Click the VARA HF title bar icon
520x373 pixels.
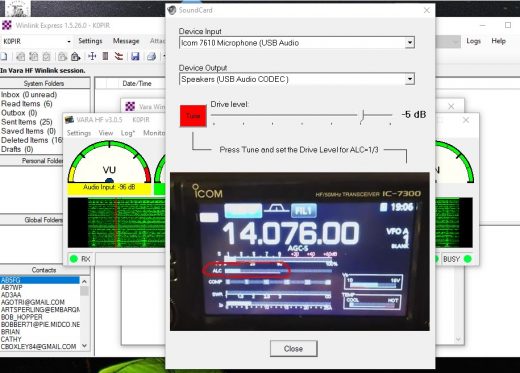point(69,119)
